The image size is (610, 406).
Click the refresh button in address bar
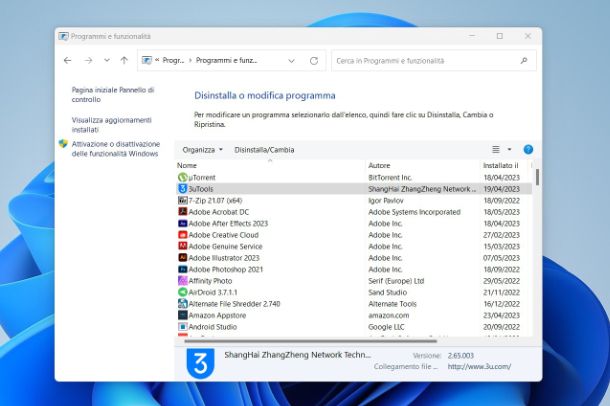pos(314,61)
